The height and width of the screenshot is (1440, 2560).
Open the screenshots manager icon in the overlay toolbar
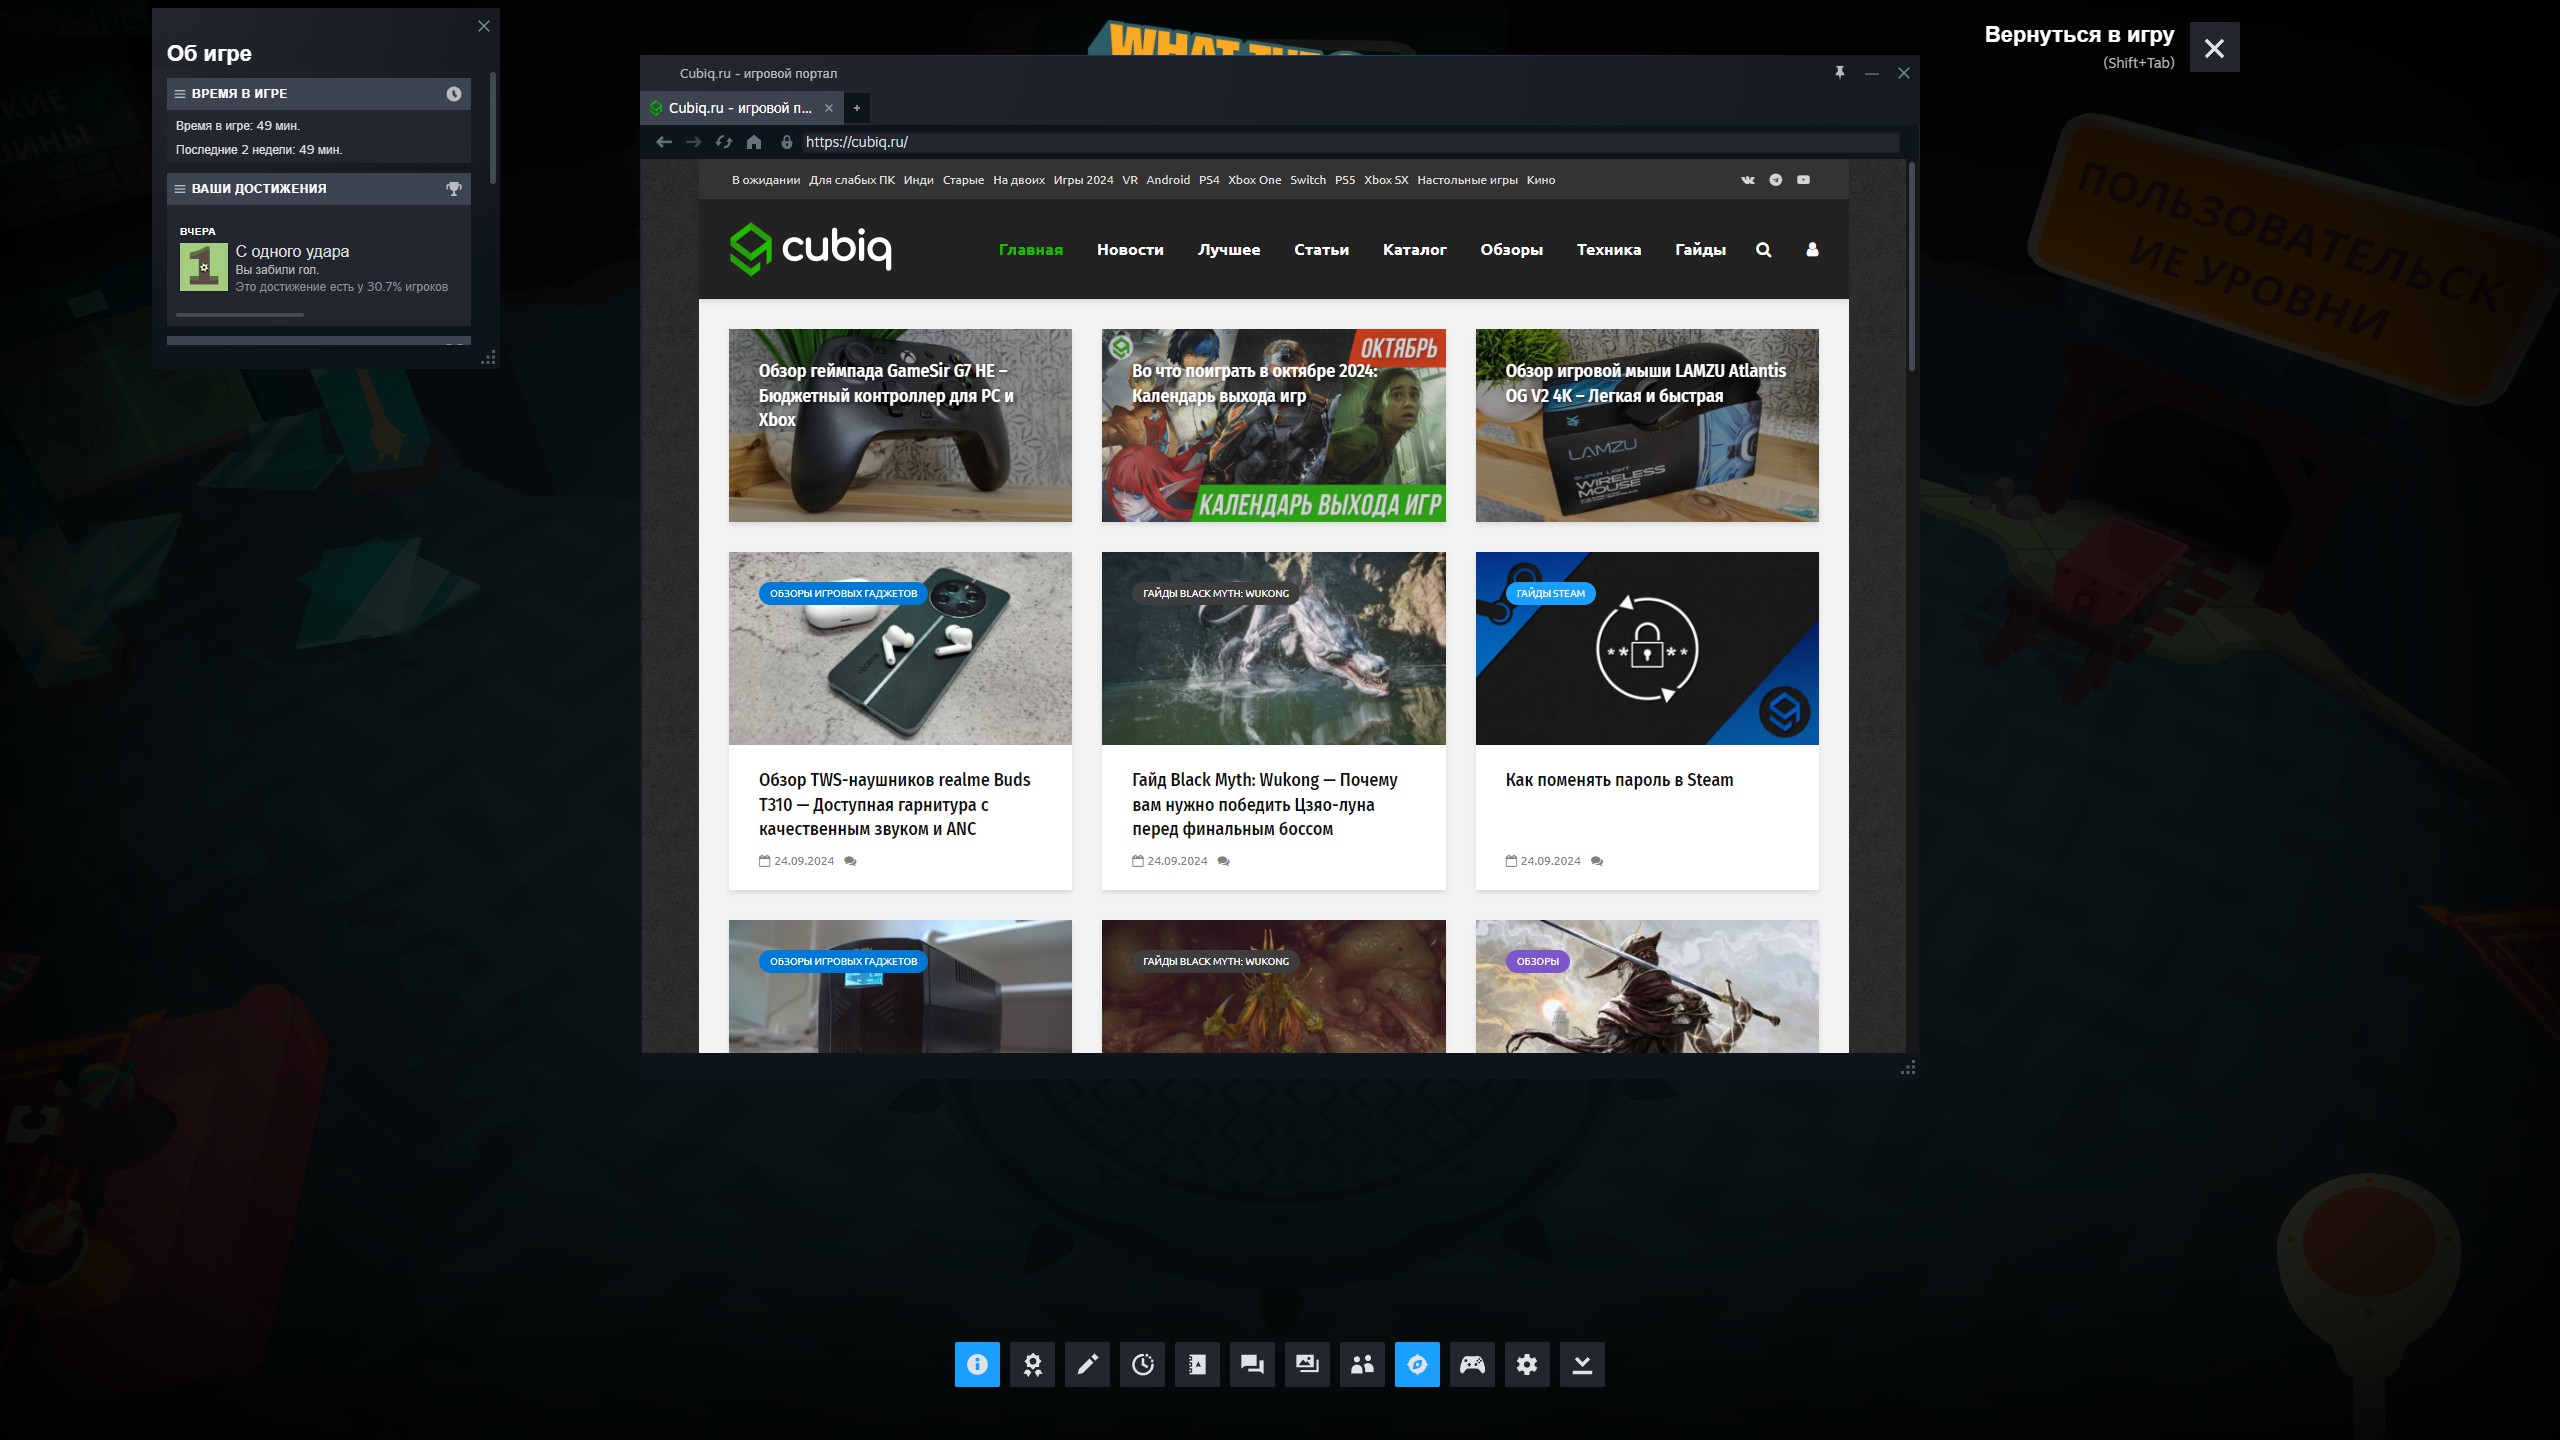pyautogui.click(x=1307, y=1364)
